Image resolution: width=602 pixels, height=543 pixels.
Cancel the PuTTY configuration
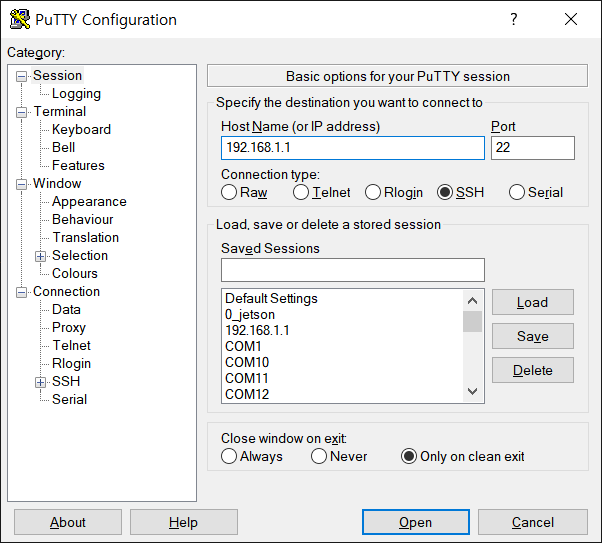point(533,522)
